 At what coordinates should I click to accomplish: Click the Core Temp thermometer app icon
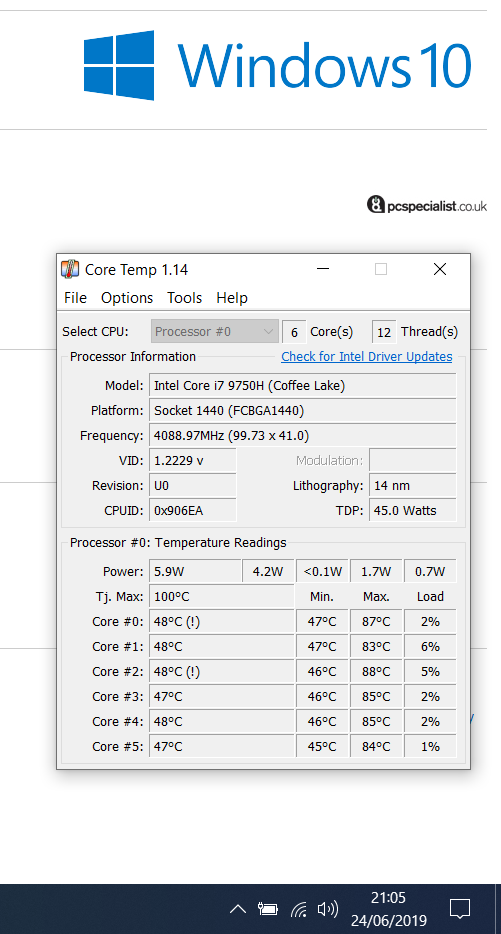point(70,269)
